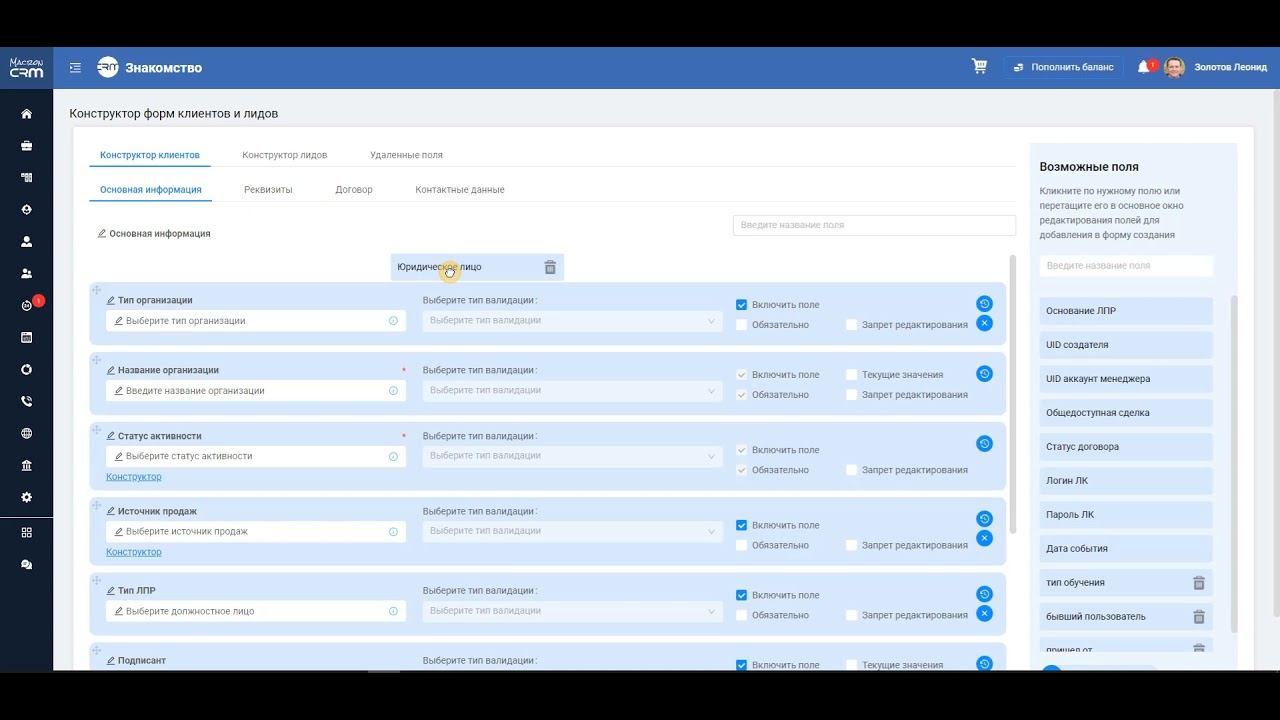Open validation type dropdown for Тип ЛПР
This screenshot has height=720, width=1280.
coord(572,611)
